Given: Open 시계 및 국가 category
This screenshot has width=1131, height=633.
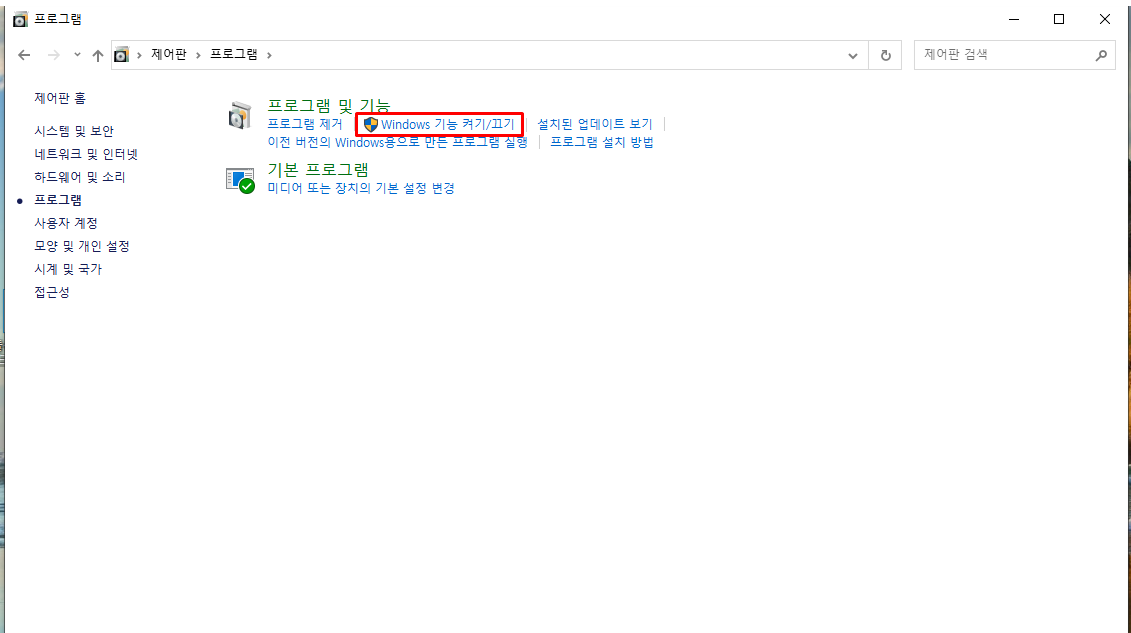Looking at the screenshot, I should (68, 270).
